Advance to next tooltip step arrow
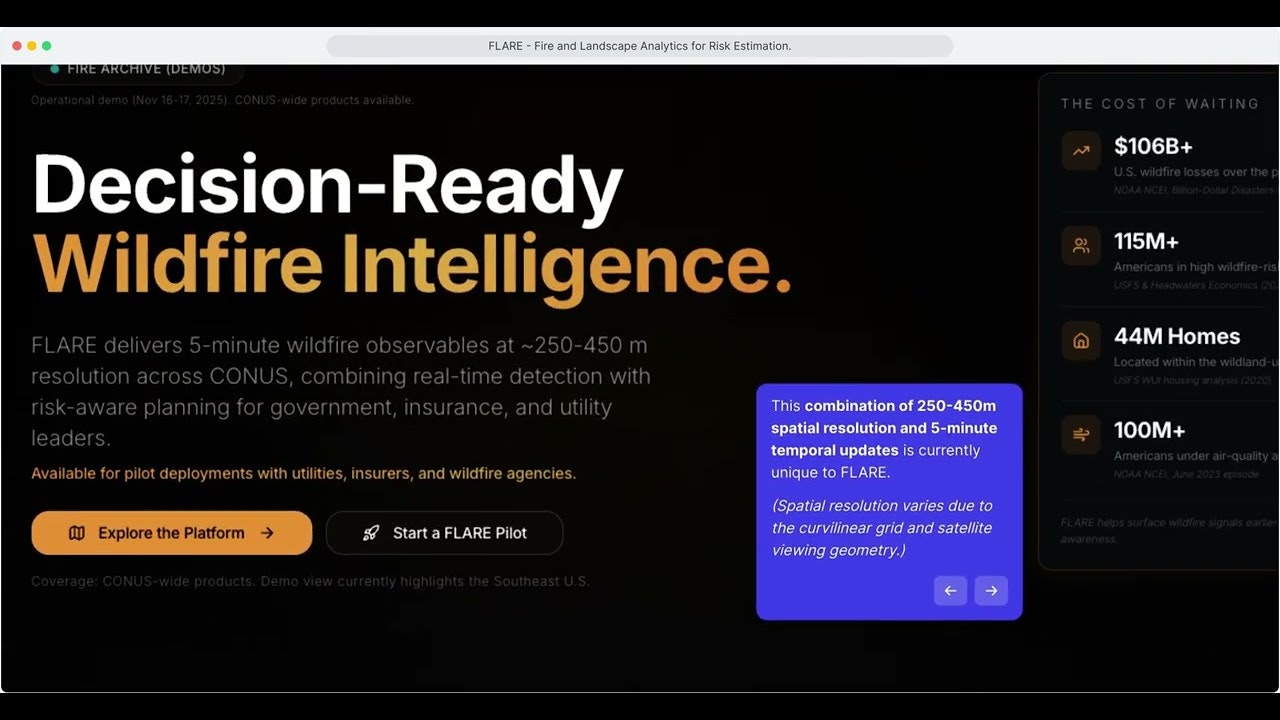Image resolution: width=1280 pixels, height=720 pixels. pyautogui.click(x=991, y=590)
